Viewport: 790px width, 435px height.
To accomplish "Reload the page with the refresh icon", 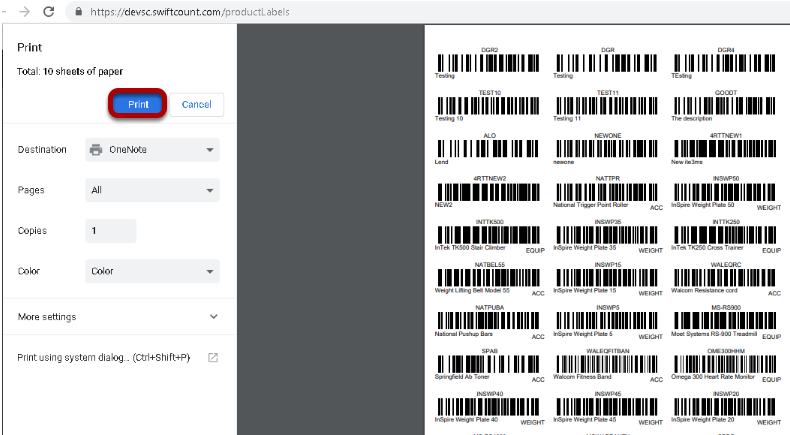I will point(48,12).
